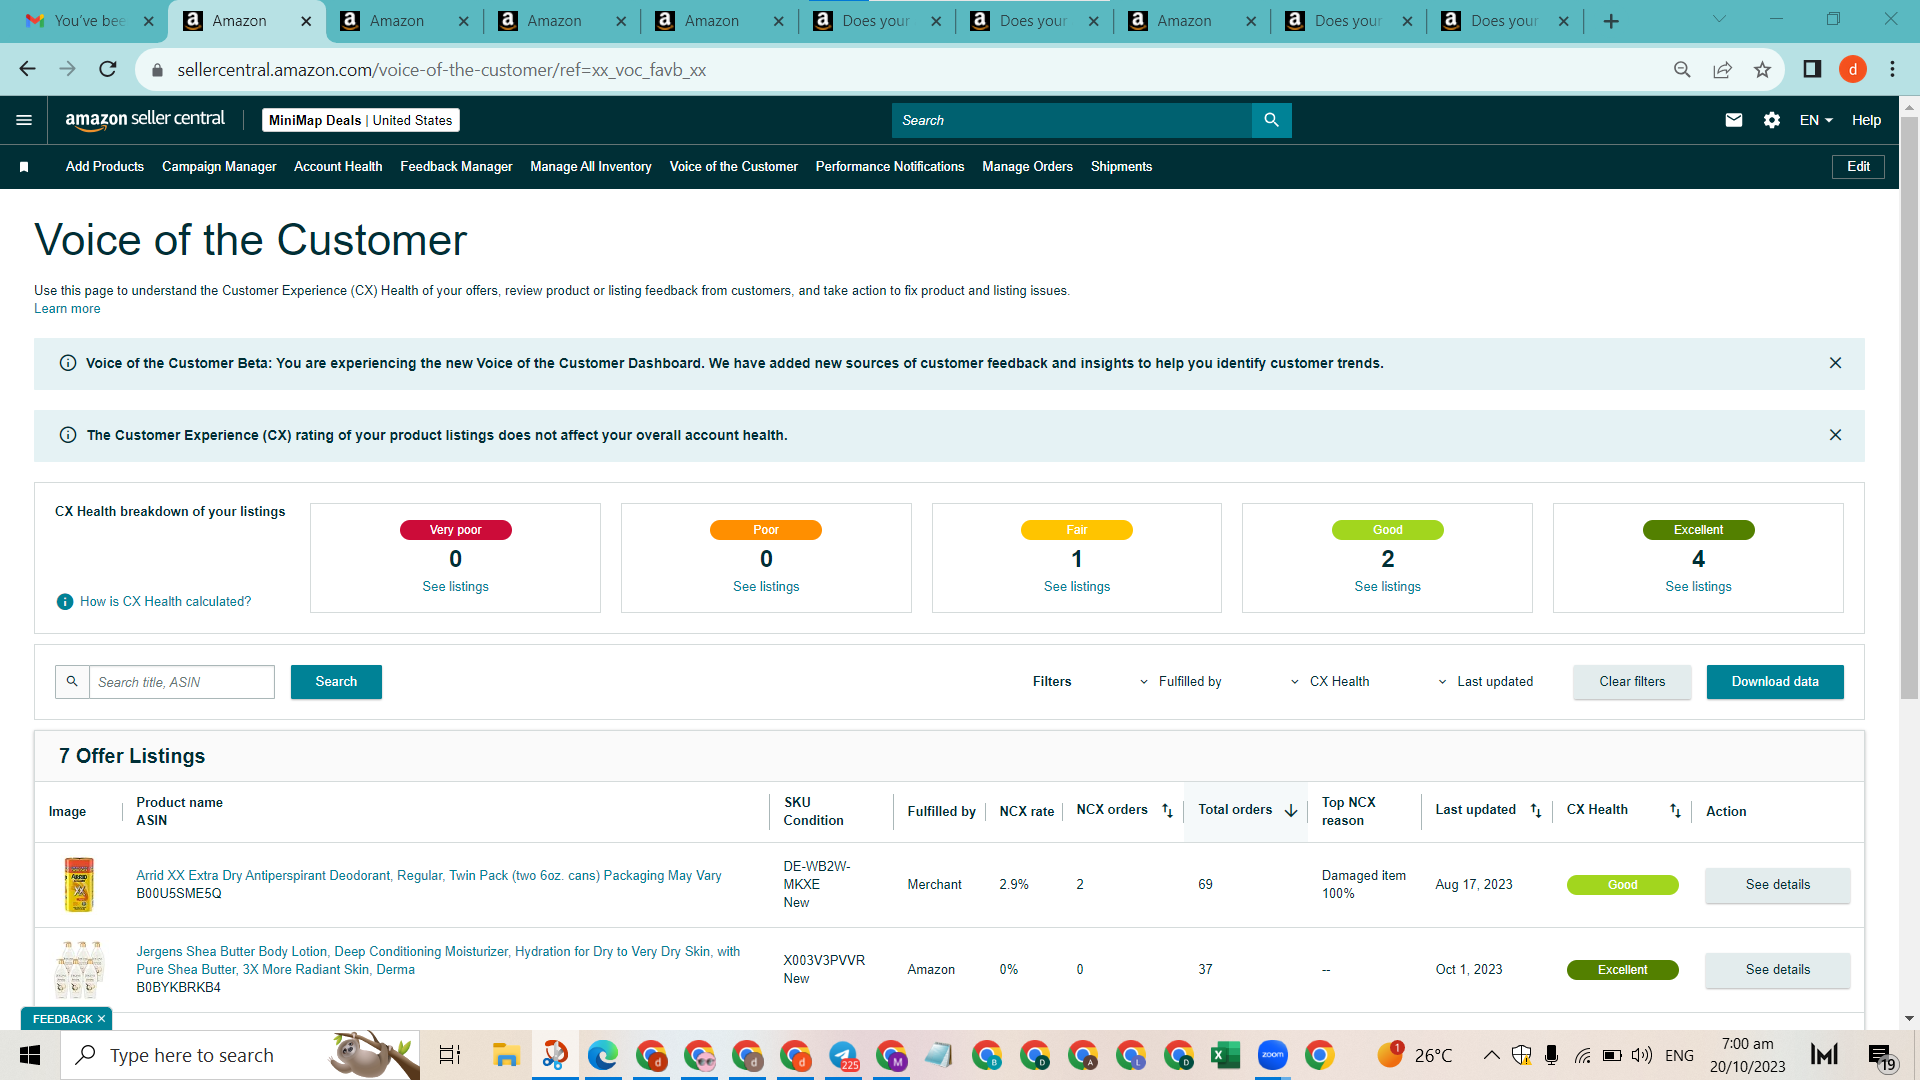
Task: Sort listings by CX Health column
Action: 1675,811
